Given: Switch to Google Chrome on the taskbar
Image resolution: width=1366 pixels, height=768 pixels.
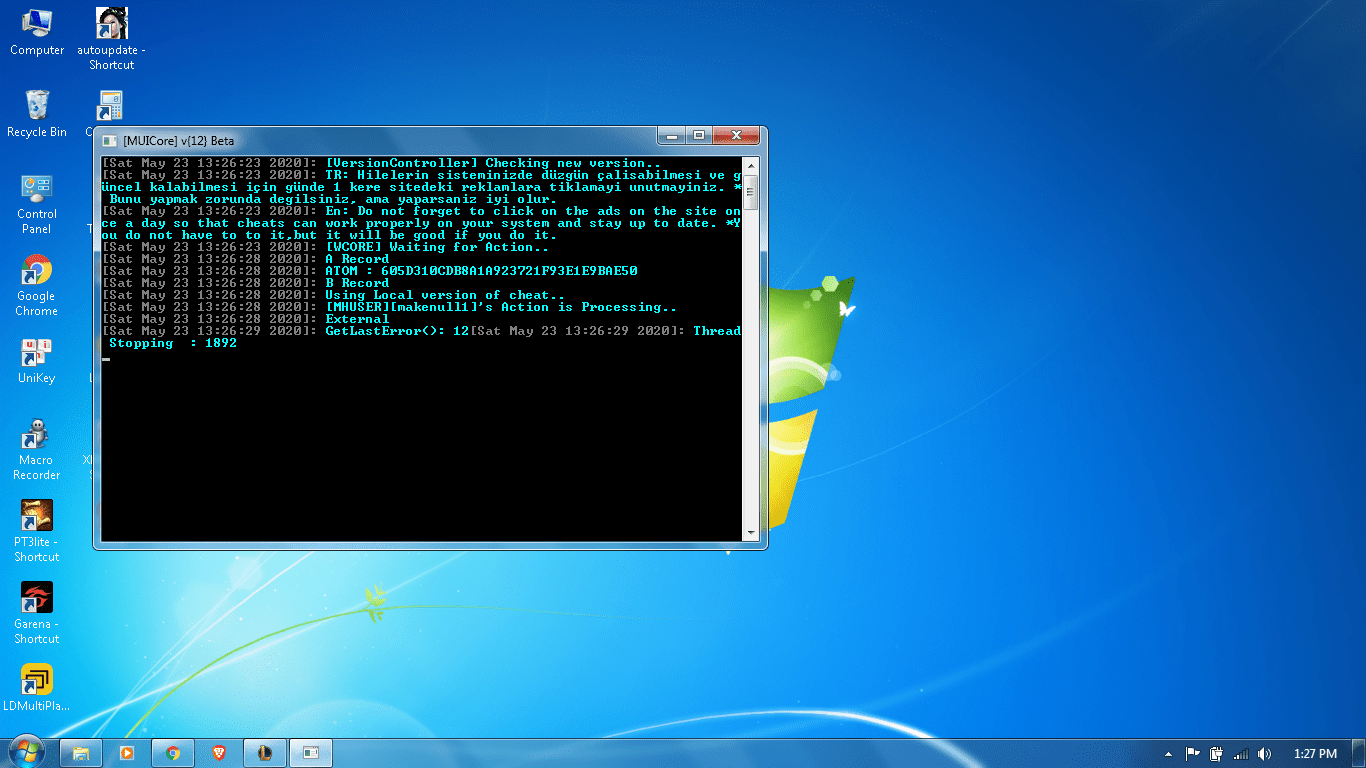Looking at the screenshot, I should [173, 753].
